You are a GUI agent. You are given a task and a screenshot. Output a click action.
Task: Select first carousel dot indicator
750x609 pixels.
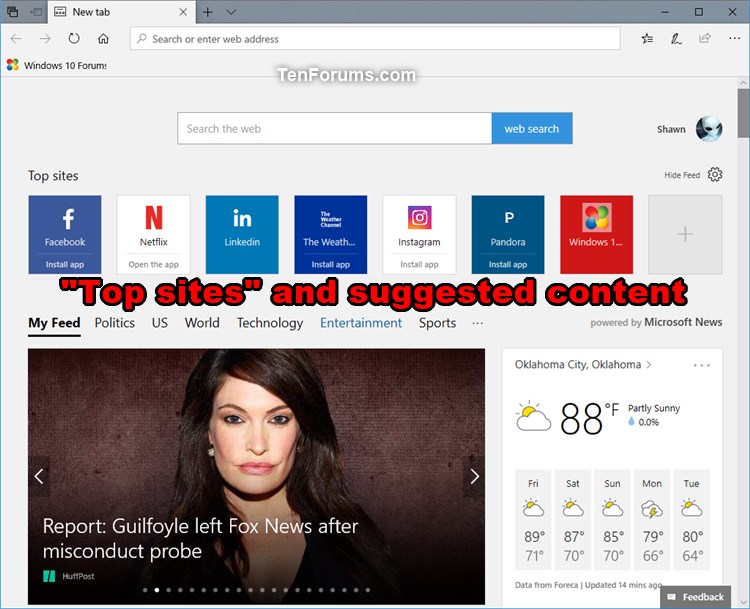(145, 590)
